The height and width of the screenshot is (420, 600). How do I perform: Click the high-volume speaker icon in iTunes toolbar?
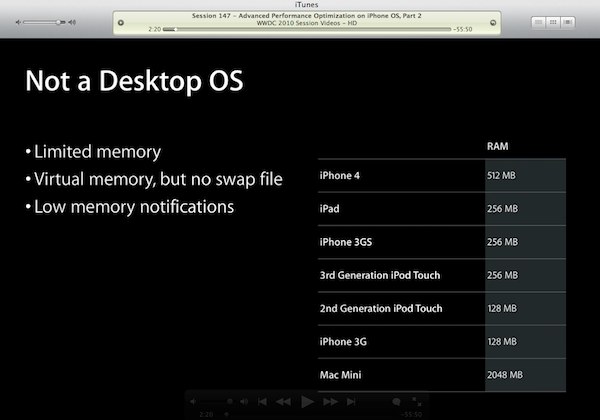(x=72, y=23)
